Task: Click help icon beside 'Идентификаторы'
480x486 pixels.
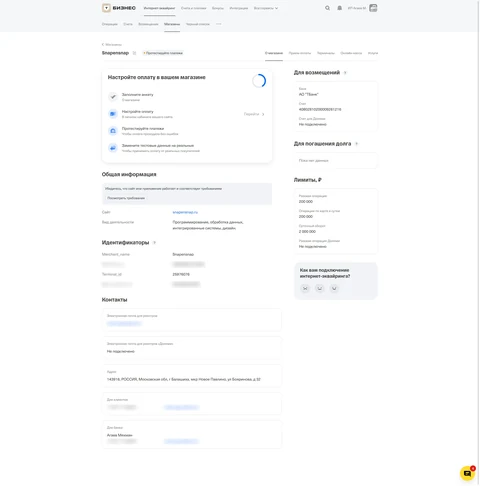Action: pos(154,242)
